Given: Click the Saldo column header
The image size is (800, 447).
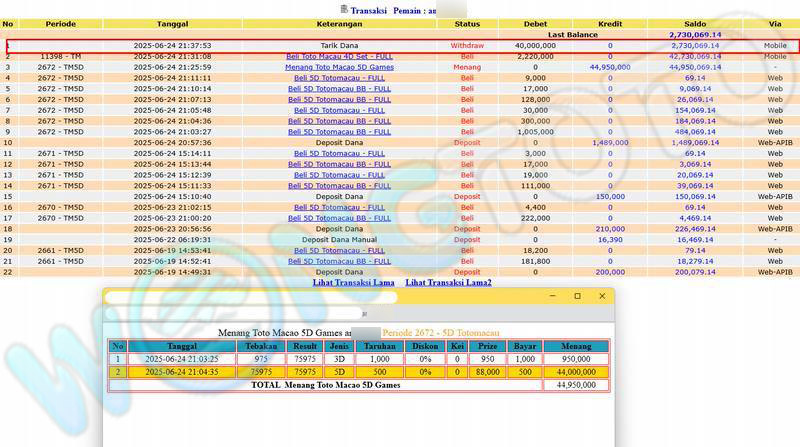Looking at the screenshot, I should (x=694, y=22).
